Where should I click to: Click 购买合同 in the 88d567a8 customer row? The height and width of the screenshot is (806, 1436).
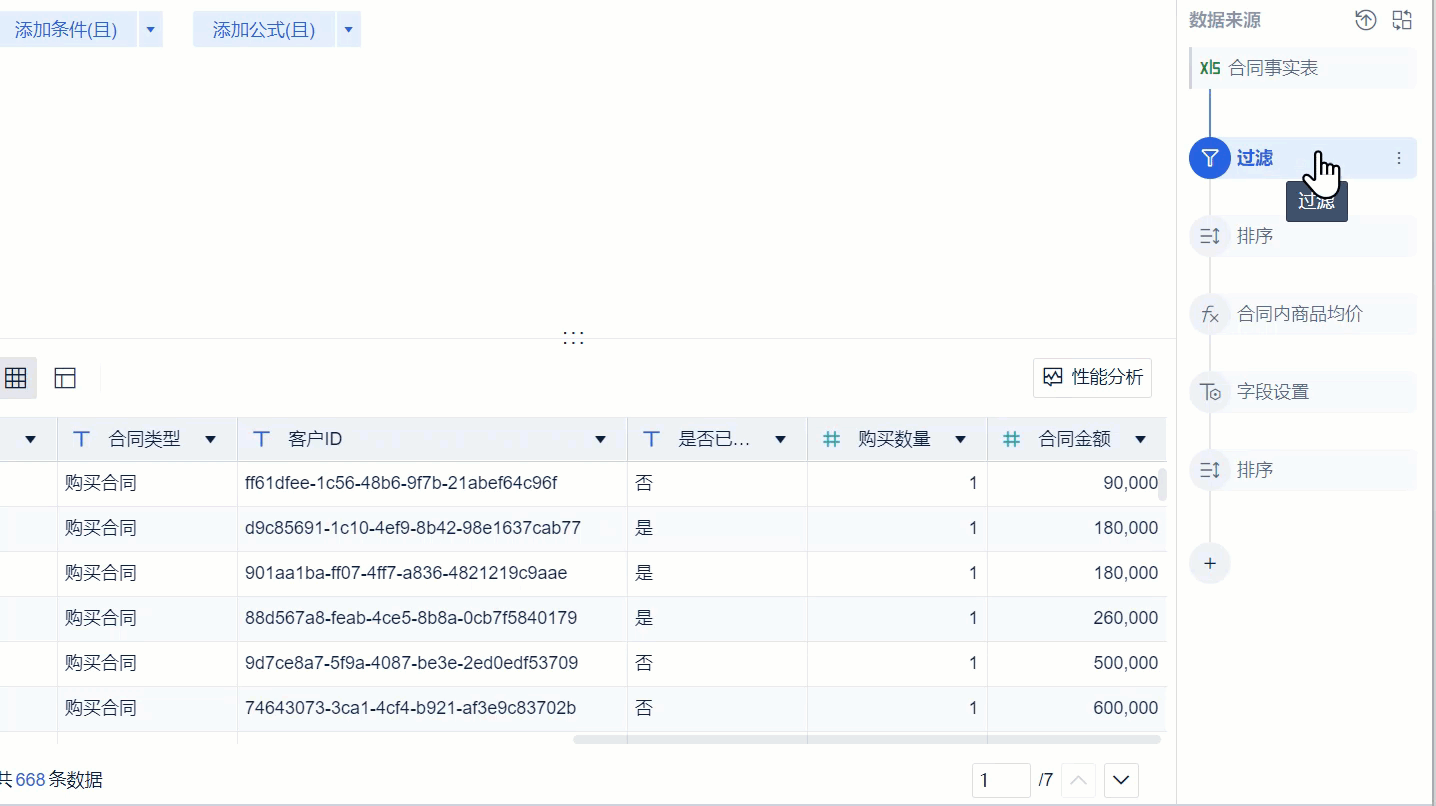coord(101,618)
